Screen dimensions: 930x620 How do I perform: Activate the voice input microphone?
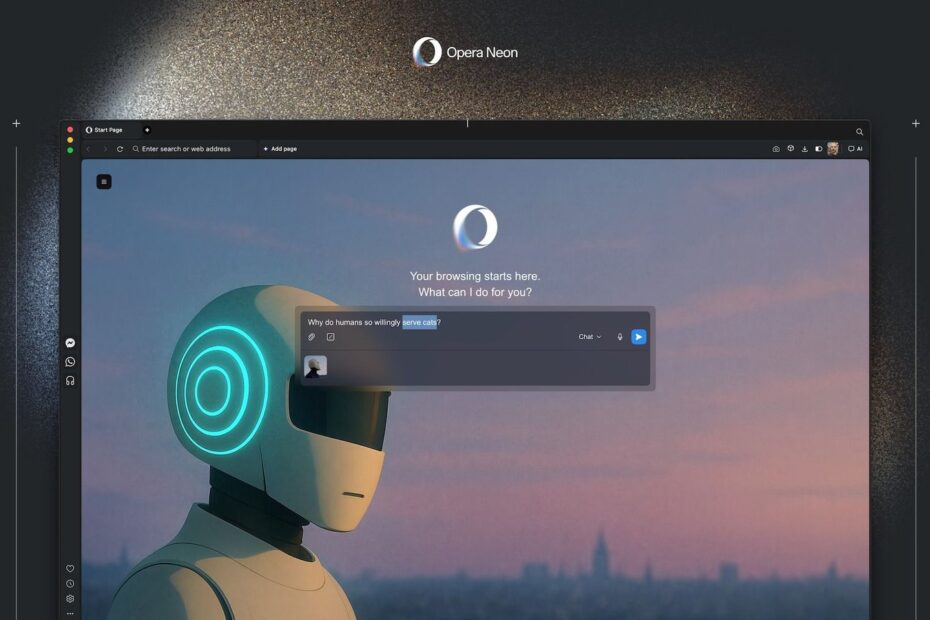coord(620,336)
